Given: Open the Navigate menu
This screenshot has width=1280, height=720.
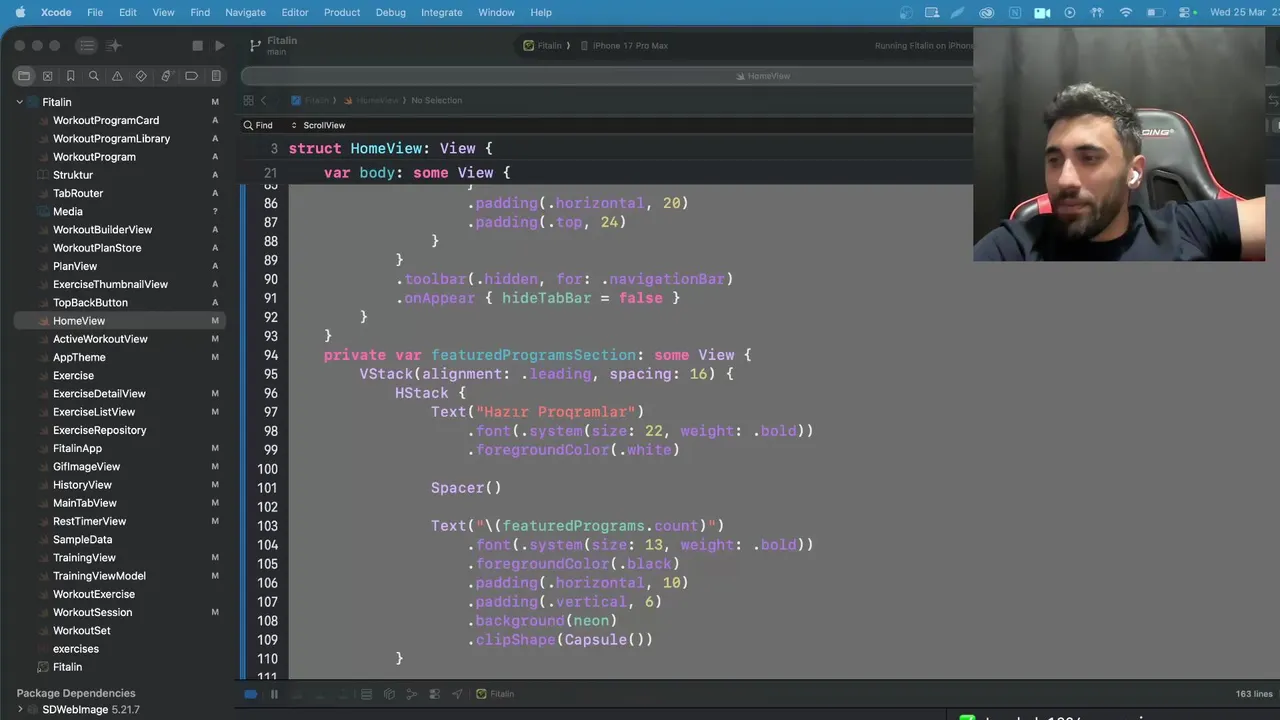Looking at the screenshot, I should (x=245, y=12).
